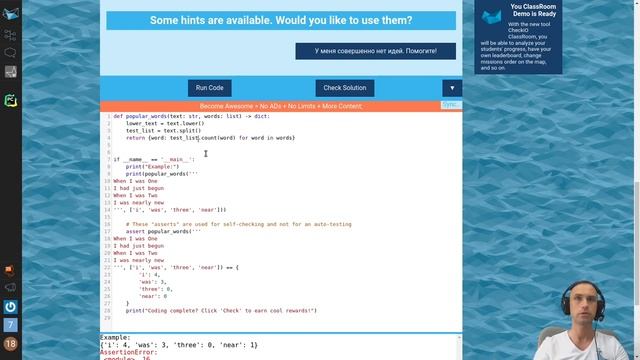Click the Check Solution button
This screenshot has height=360, width=640.
point(344,88)
